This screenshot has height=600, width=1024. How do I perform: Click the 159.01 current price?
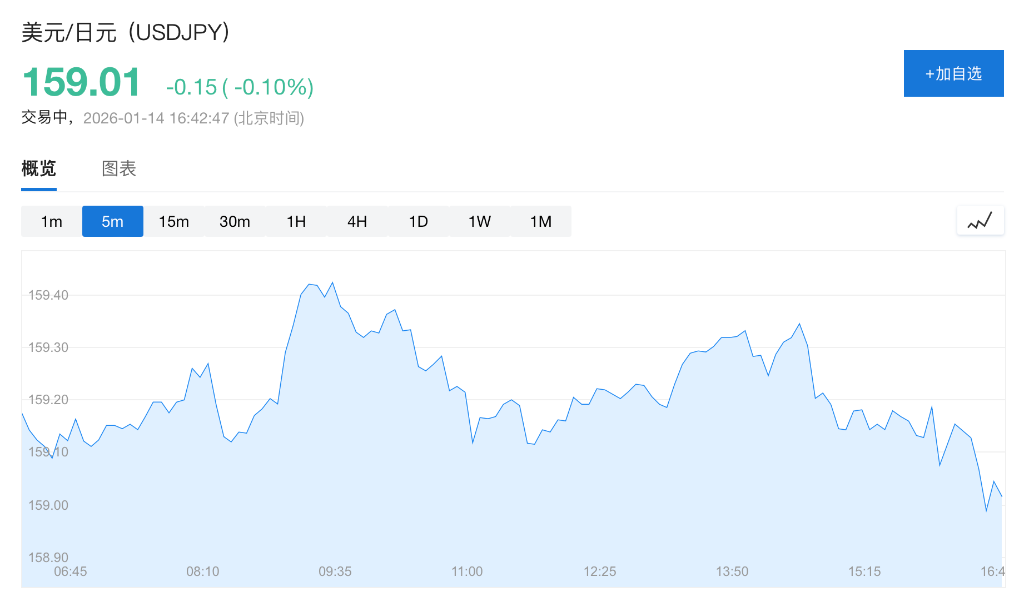tap(82, 83)
